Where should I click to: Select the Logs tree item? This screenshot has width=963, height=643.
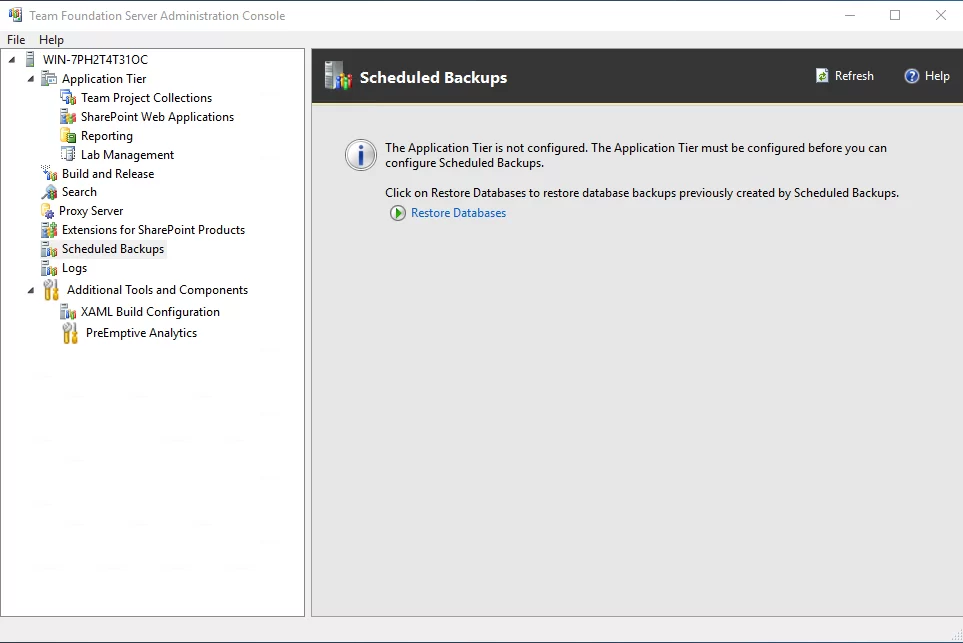[74, 268]
